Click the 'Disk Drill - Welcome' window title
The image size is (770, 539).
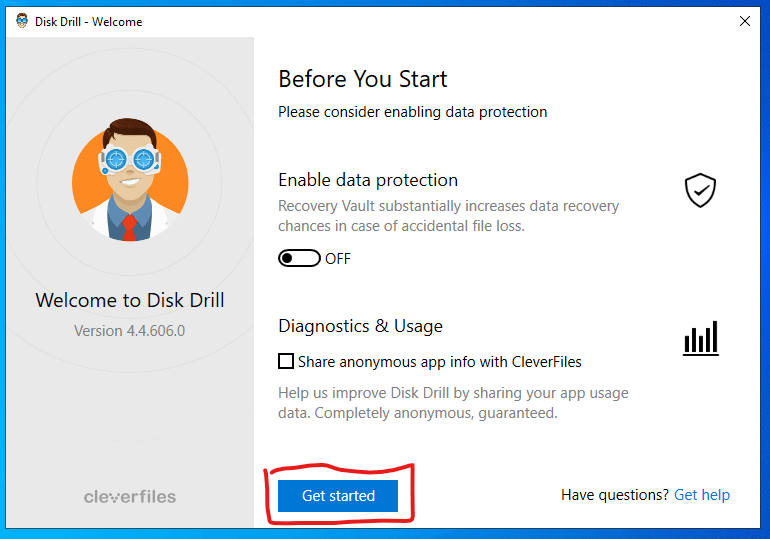coord(88,22)
